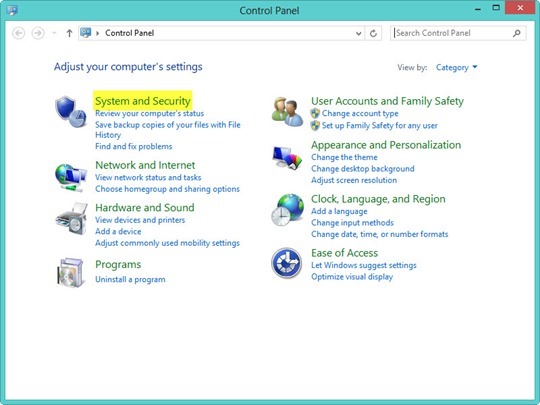Open the Ease of Access heading

point(344,253)
